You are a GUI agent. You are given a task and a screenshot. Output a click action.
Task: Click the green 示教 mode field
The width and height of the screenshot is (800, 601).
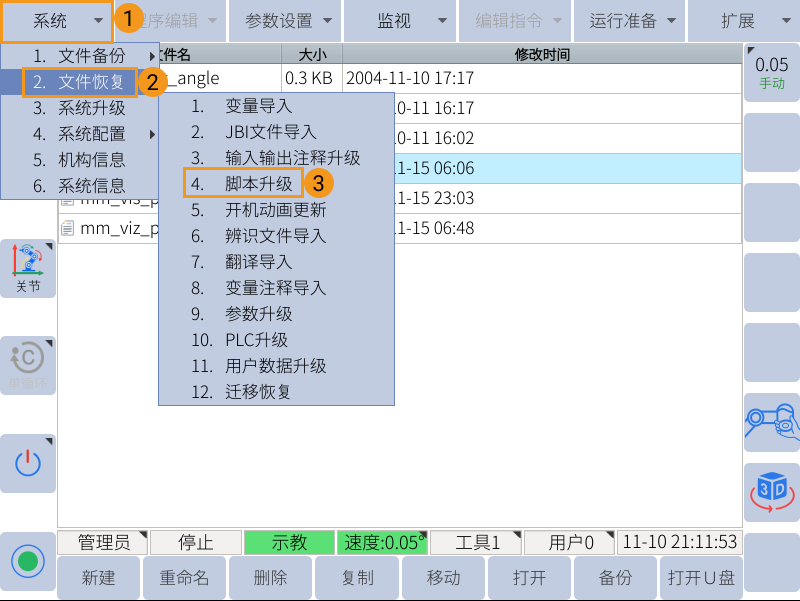(x=289, y=542)
